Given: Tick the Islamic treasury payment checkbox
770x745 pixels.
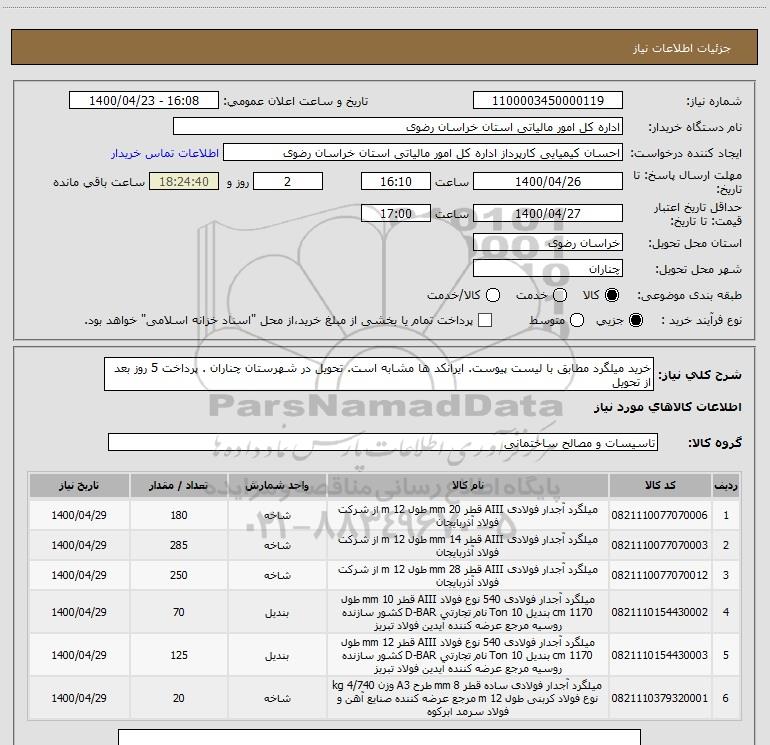Looking at the screenshot, I should [x=485, y=320].
